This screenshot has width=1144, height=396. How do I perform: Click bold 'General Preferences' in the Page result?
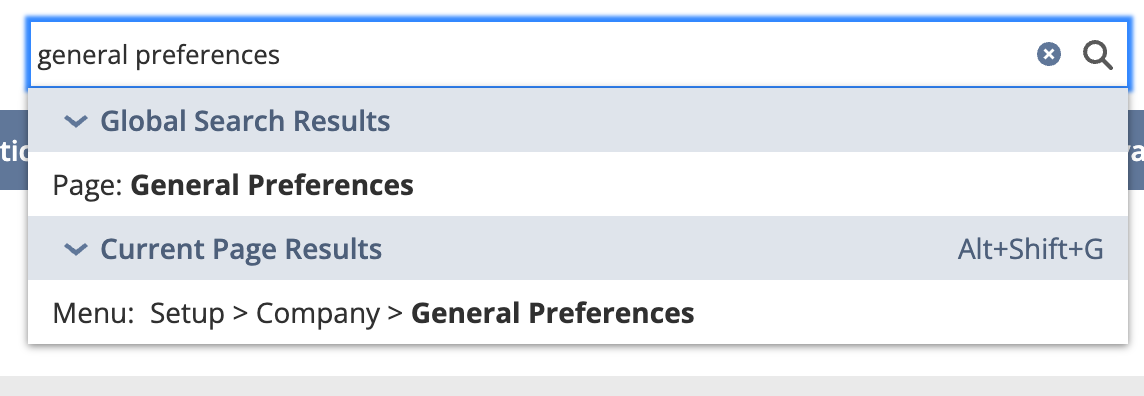271,185
